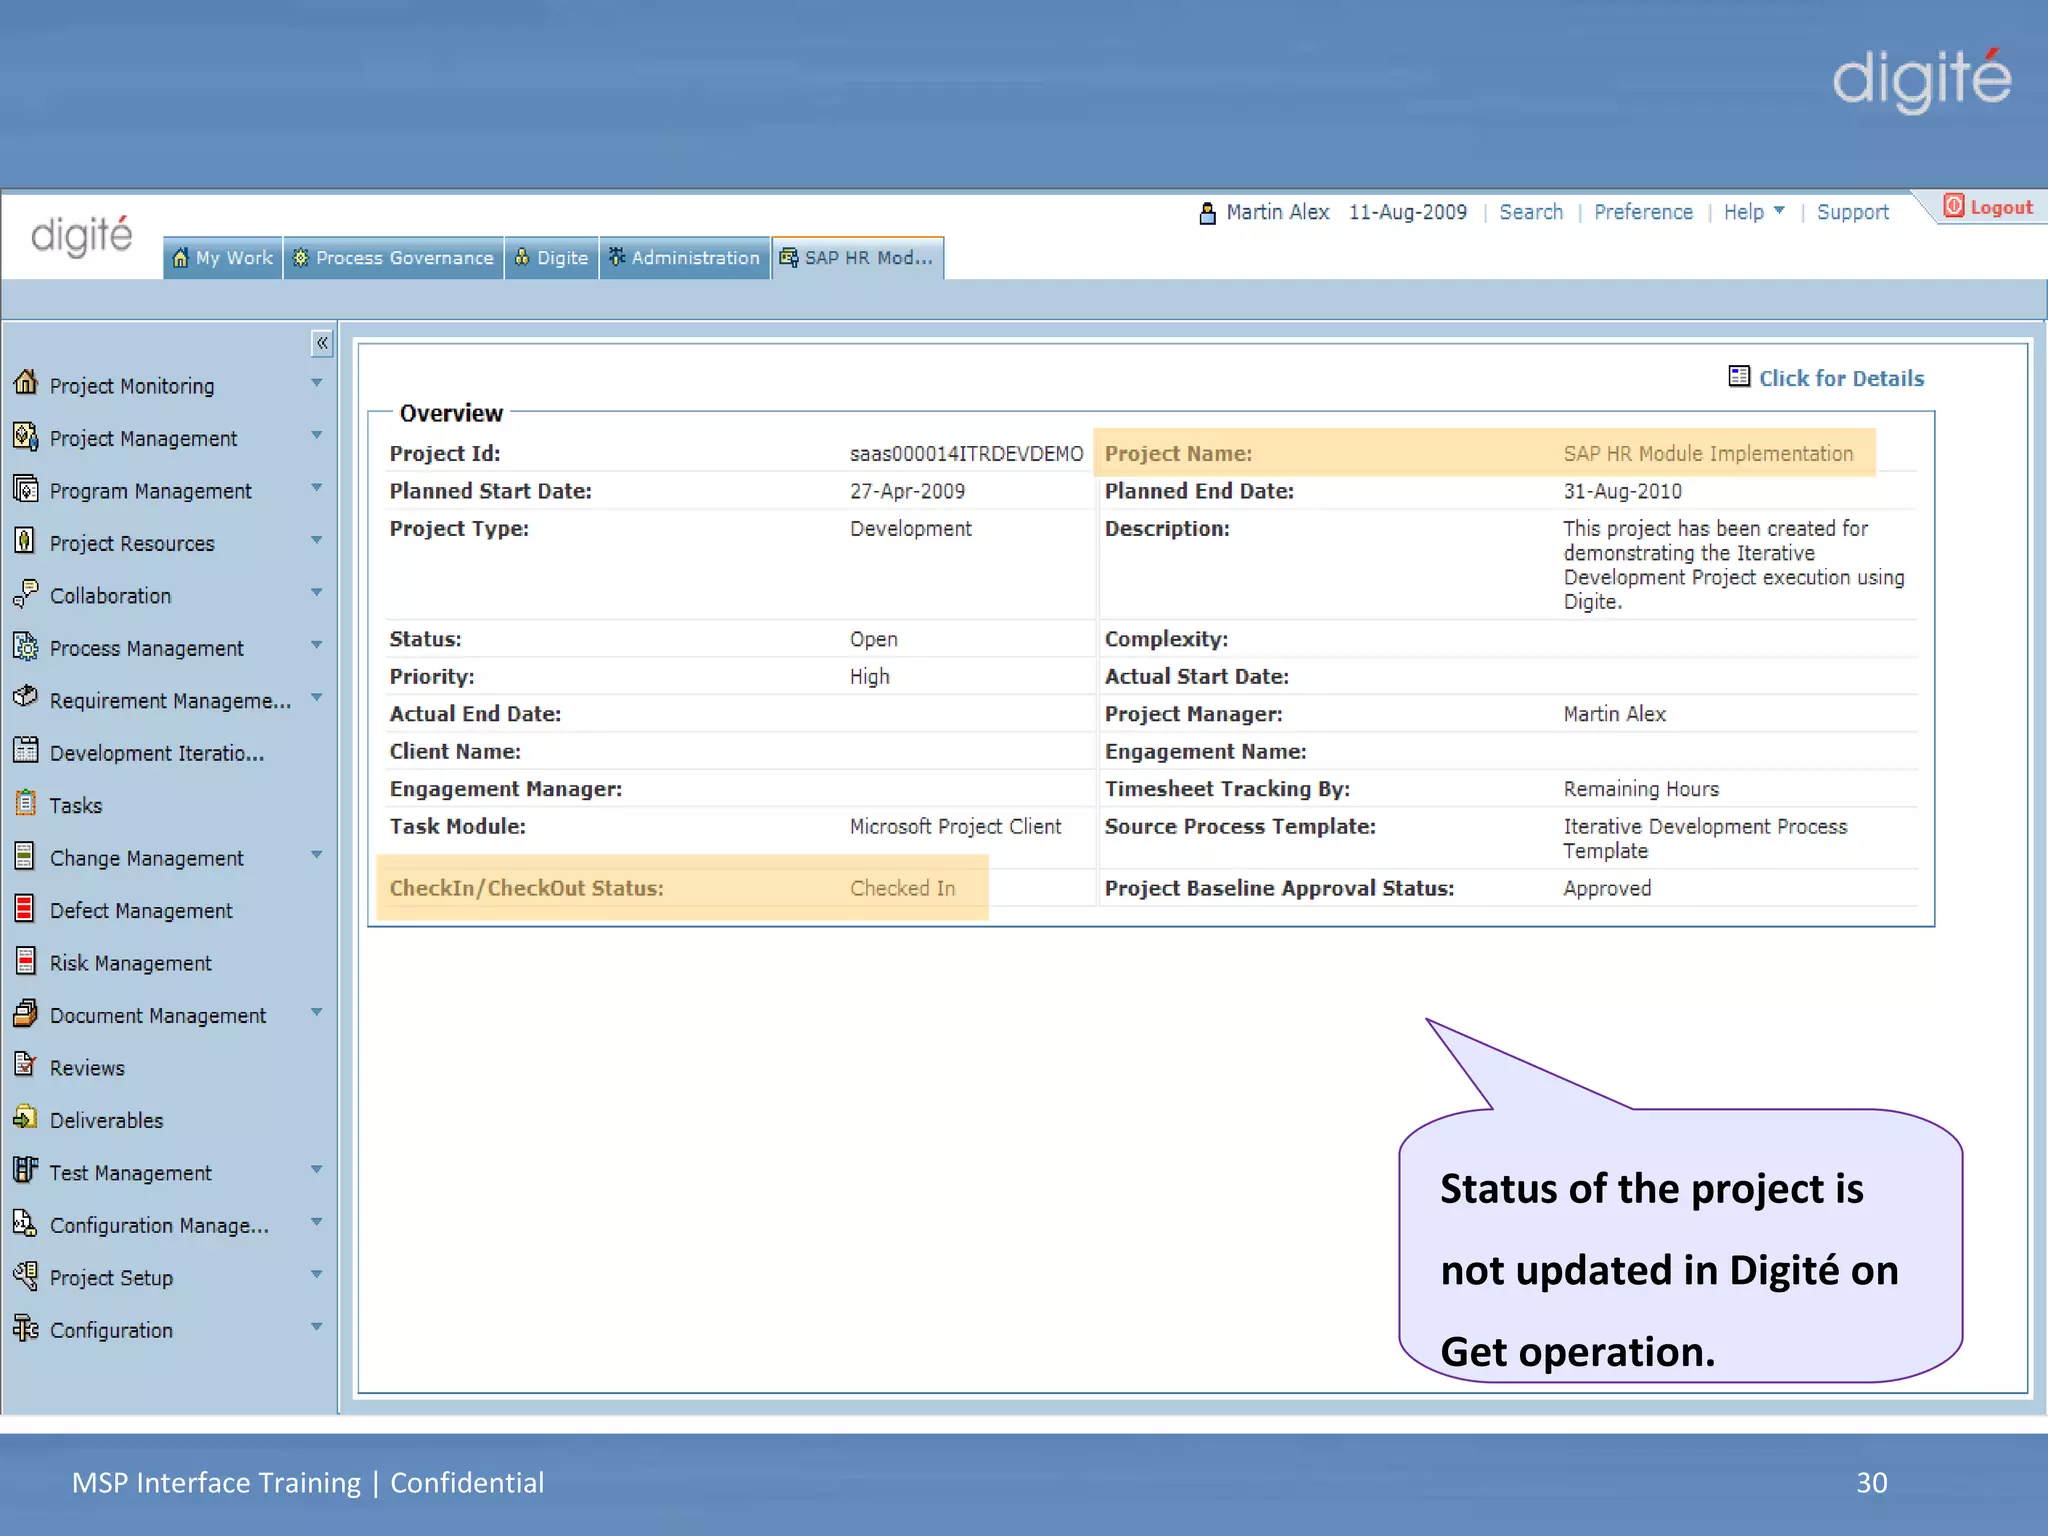
Task: Click the Requirement Management icon
Action: click(x=26, y=697)
